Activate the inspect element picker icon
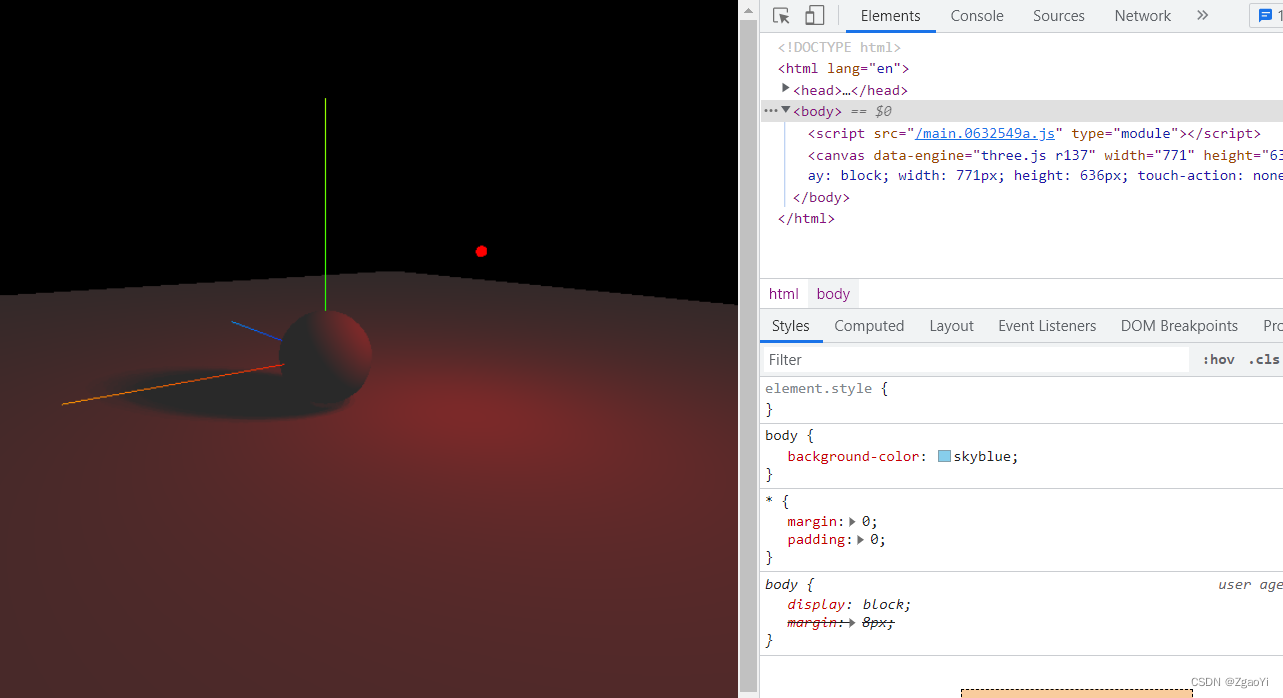Image resolution: width=1283 pixels, height=698 pixels. point(782,15)
